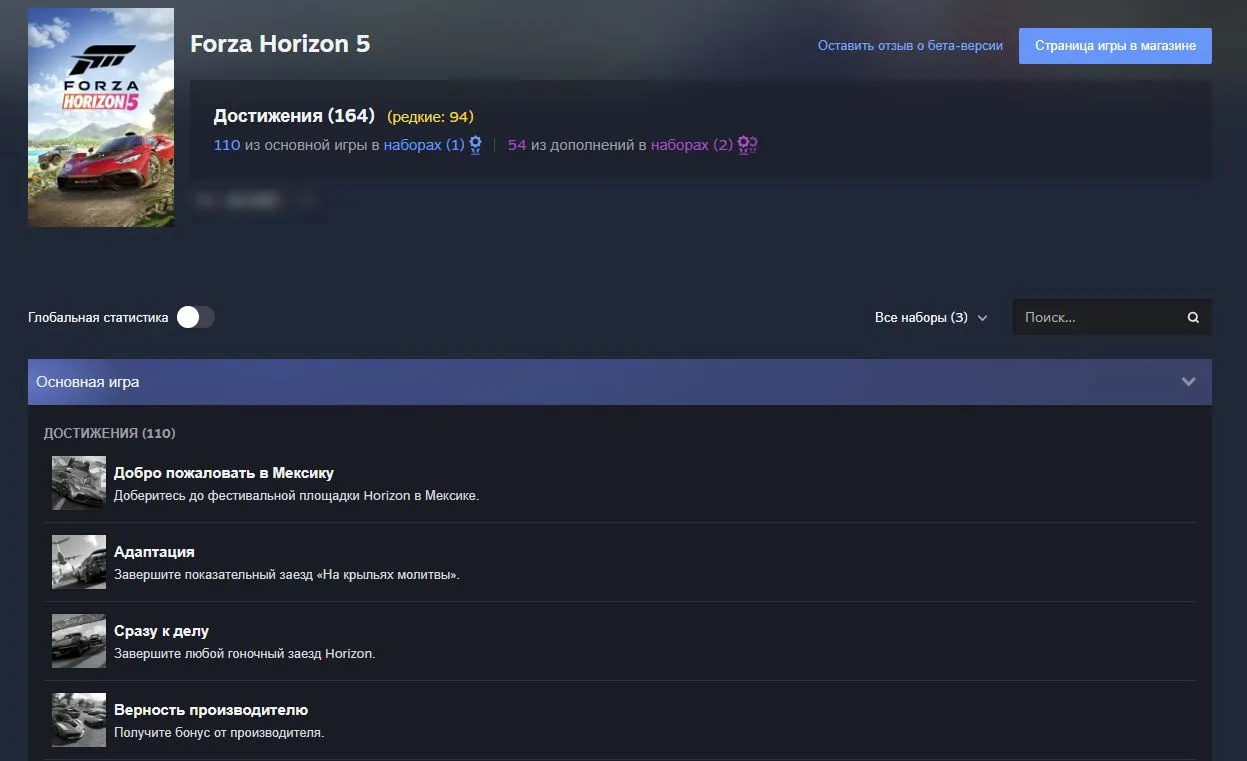Click the purple double-set badge icon
This screenshot has height=761, width=1247.
(x=747, y=145)
